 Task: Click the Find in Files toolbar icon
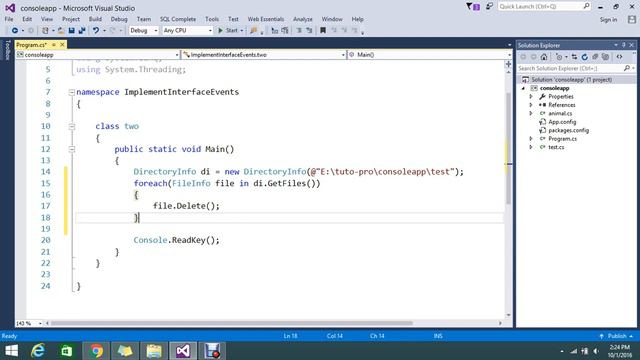[x=254, y=31]
